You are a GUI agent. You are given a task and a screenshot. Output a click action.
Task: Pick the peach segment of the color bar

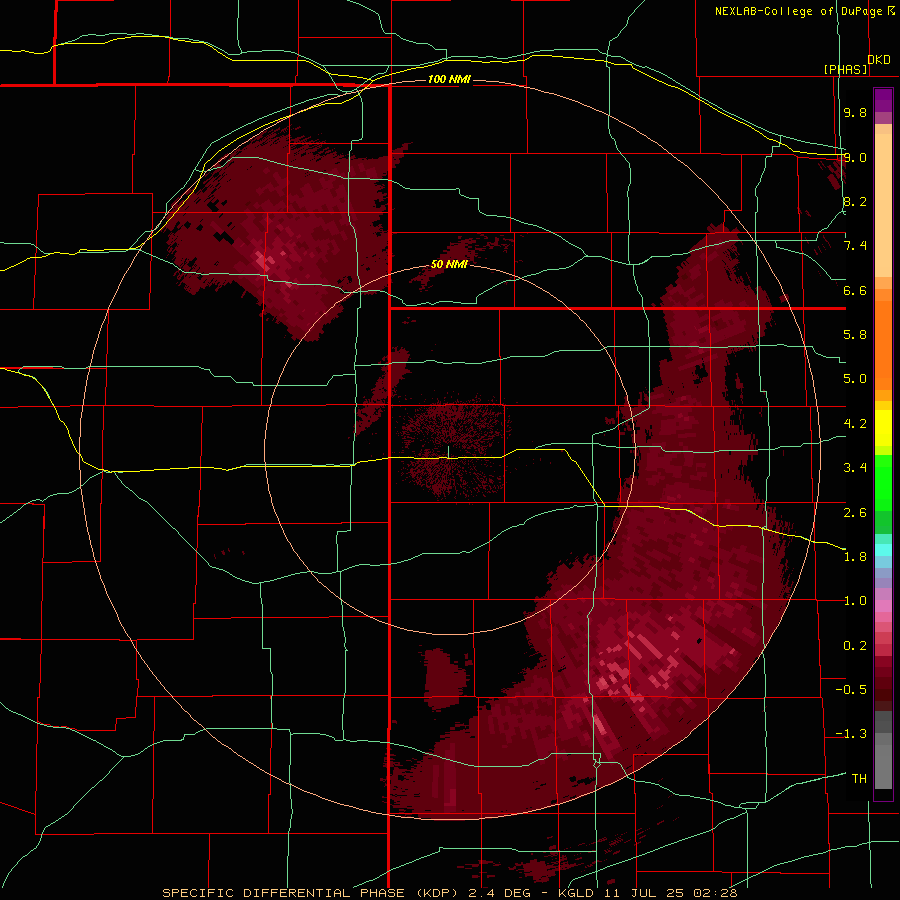pos(883,205)
